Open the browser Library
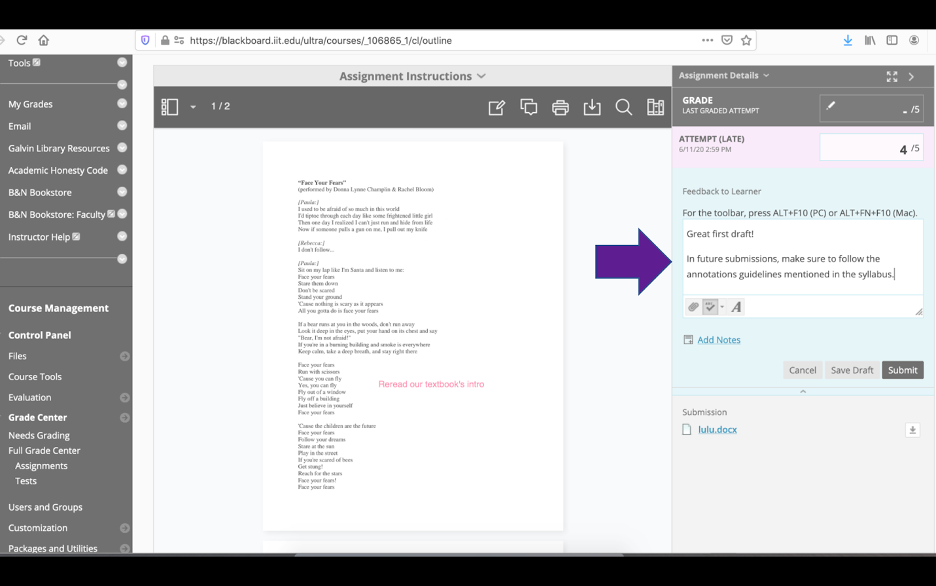The image size is (936, 586). tap(870, 40)
